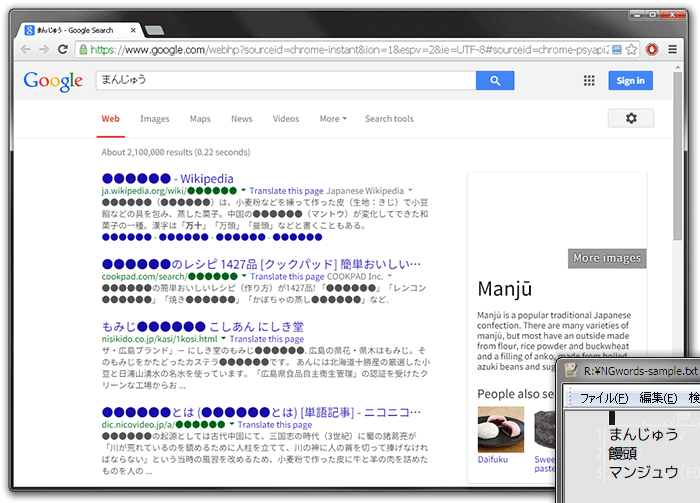700x503 pixels.
Task: Switch to the Videos tab
Action: click(286, 119)
